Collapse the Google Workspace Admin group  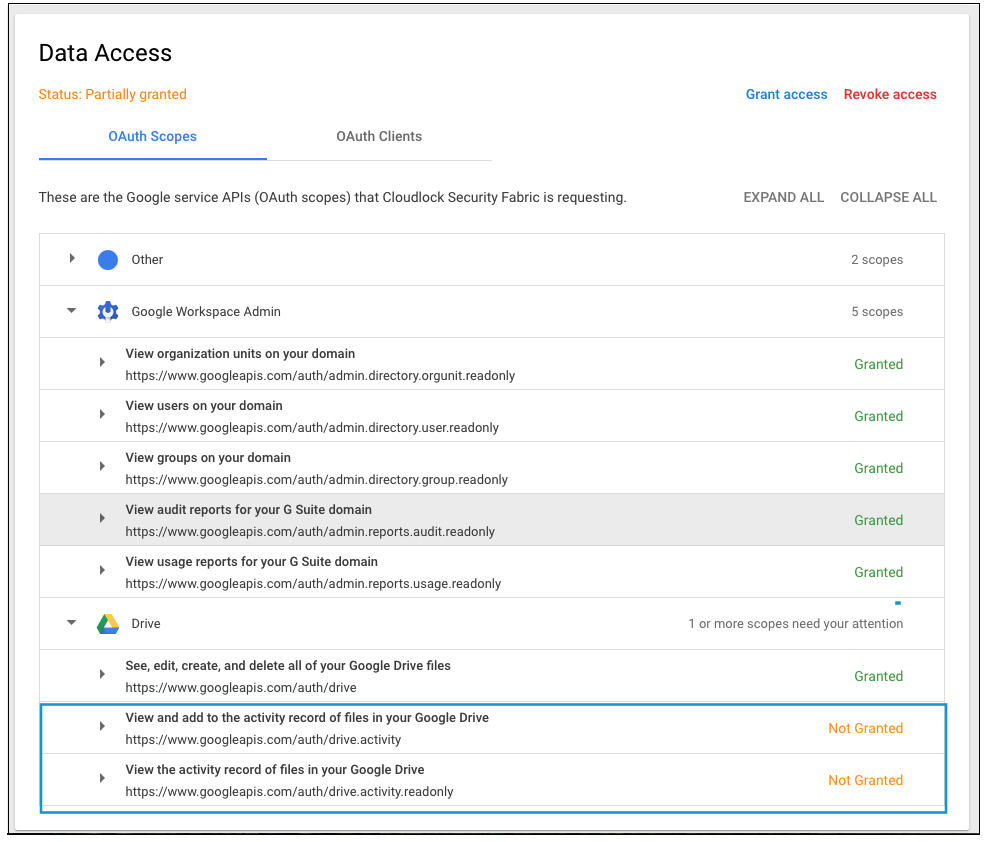coord(72,311)
